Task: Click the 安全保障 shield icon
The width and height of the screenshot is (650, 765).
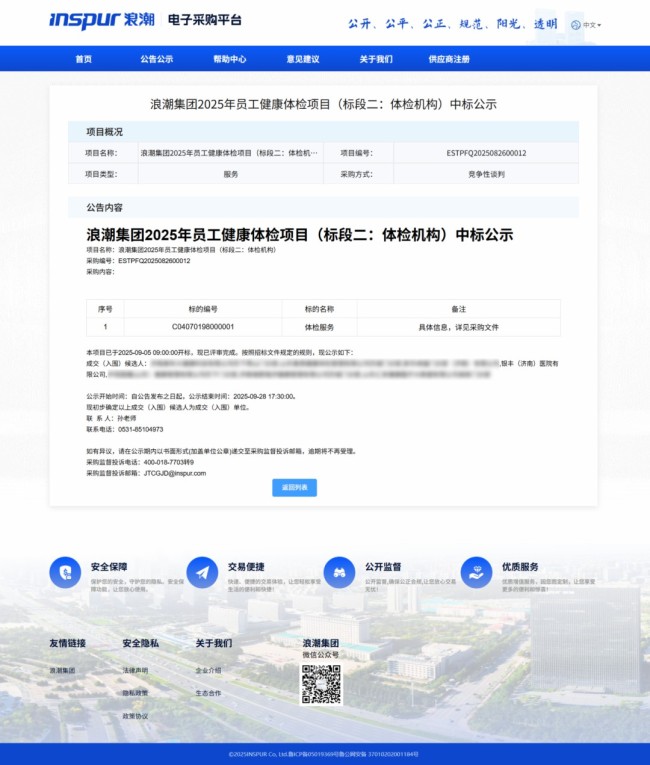Action: pyautogui.click(x=65, y=572)
